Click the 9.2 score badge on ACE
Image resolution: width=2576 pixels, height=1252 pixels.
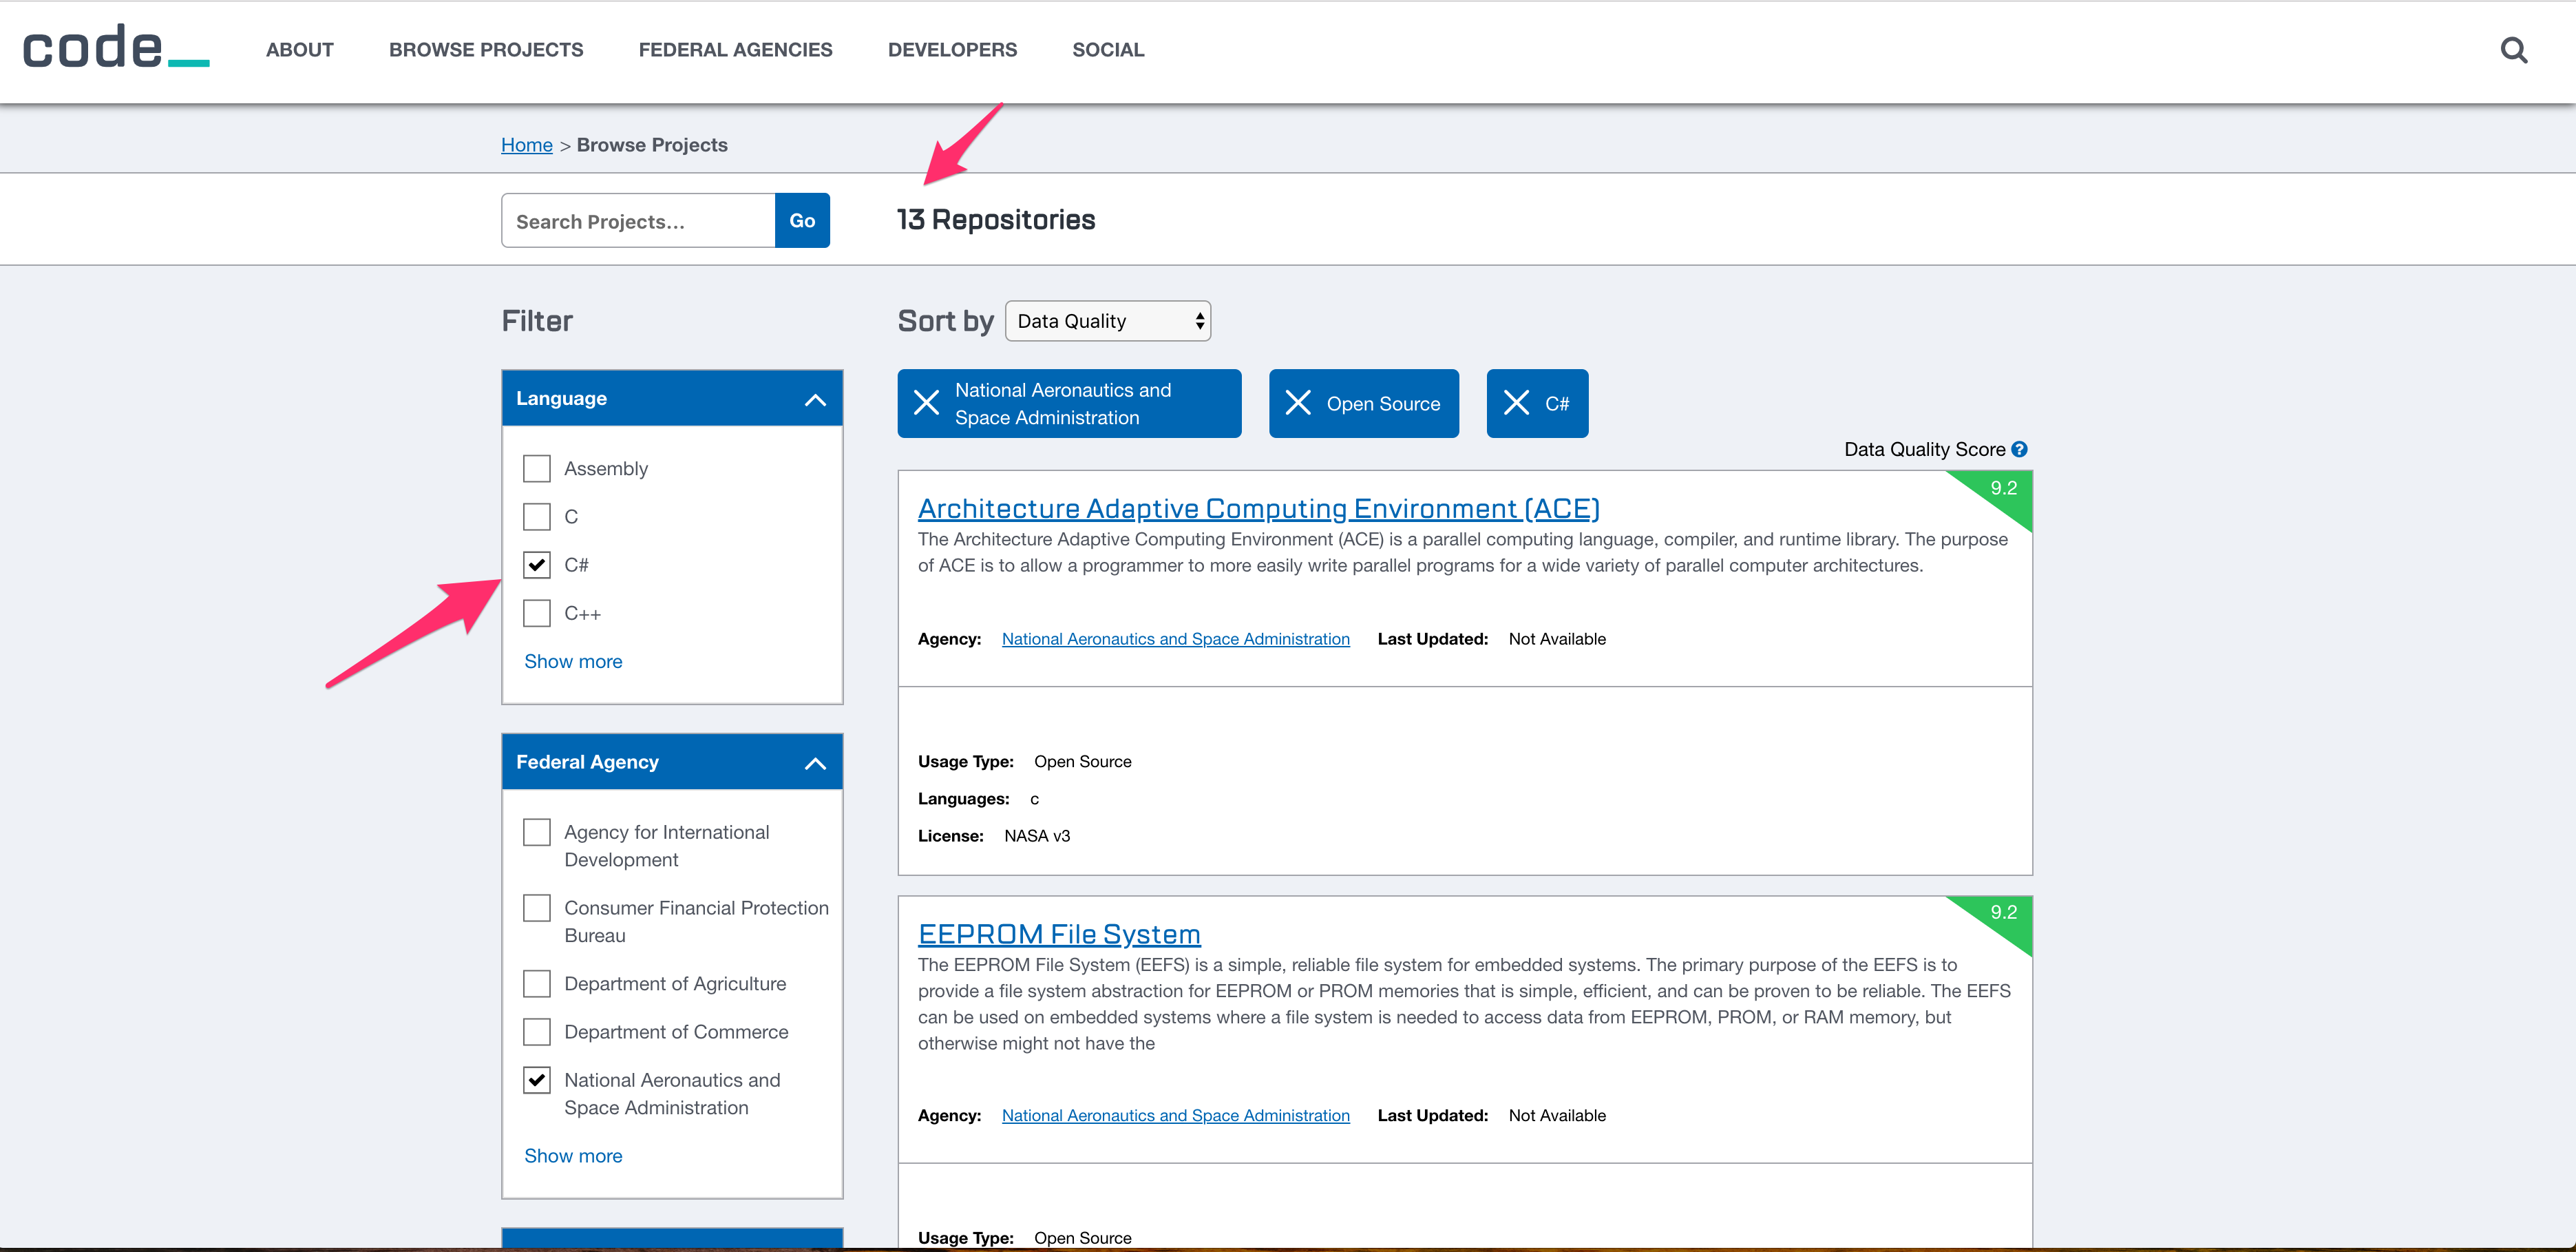[2003, 489]
